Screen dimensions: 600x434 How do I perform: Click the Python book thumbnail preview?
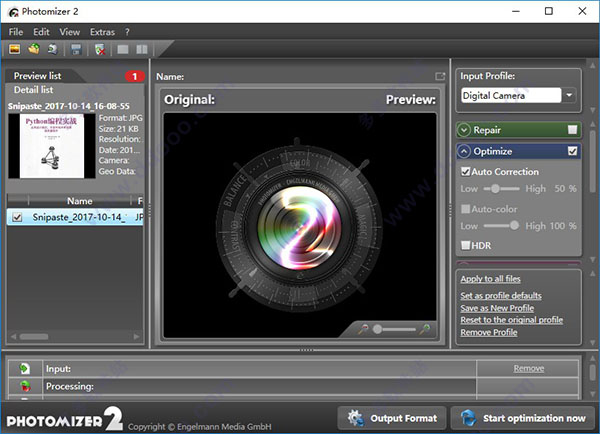point(52,146)
